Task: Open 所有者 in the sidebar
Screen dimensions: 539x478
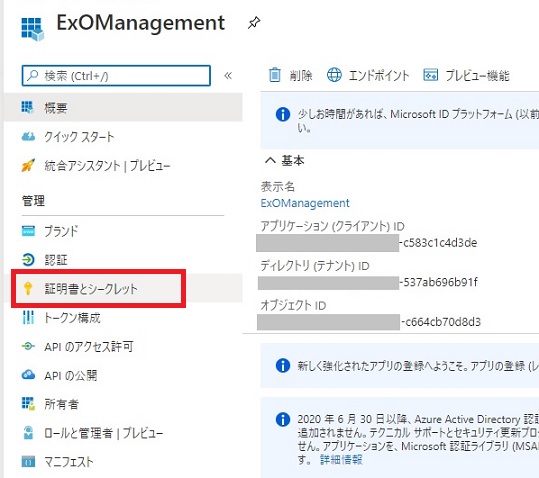Action: click(62, 404)
